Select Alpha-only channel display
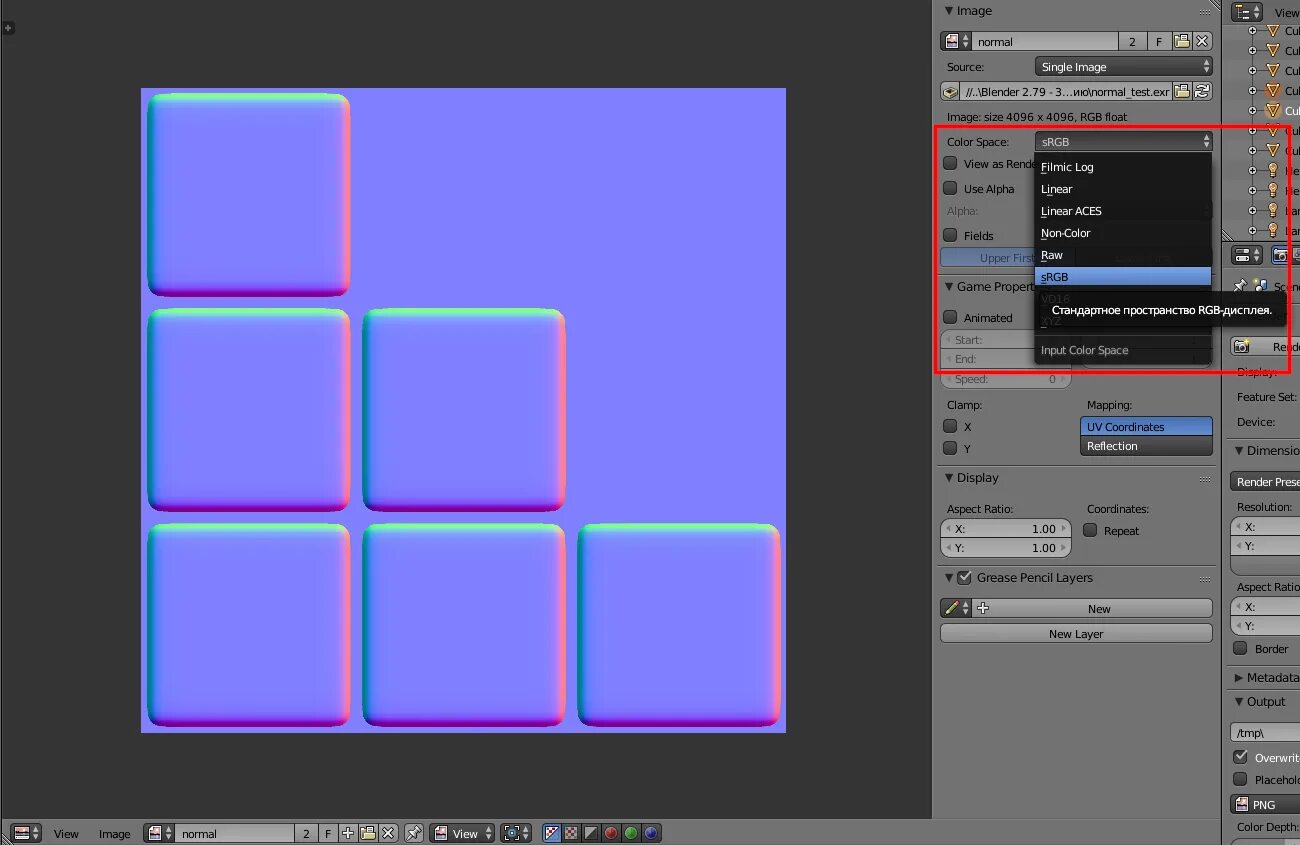The image size is (1300, 845). tap(591, 833)
